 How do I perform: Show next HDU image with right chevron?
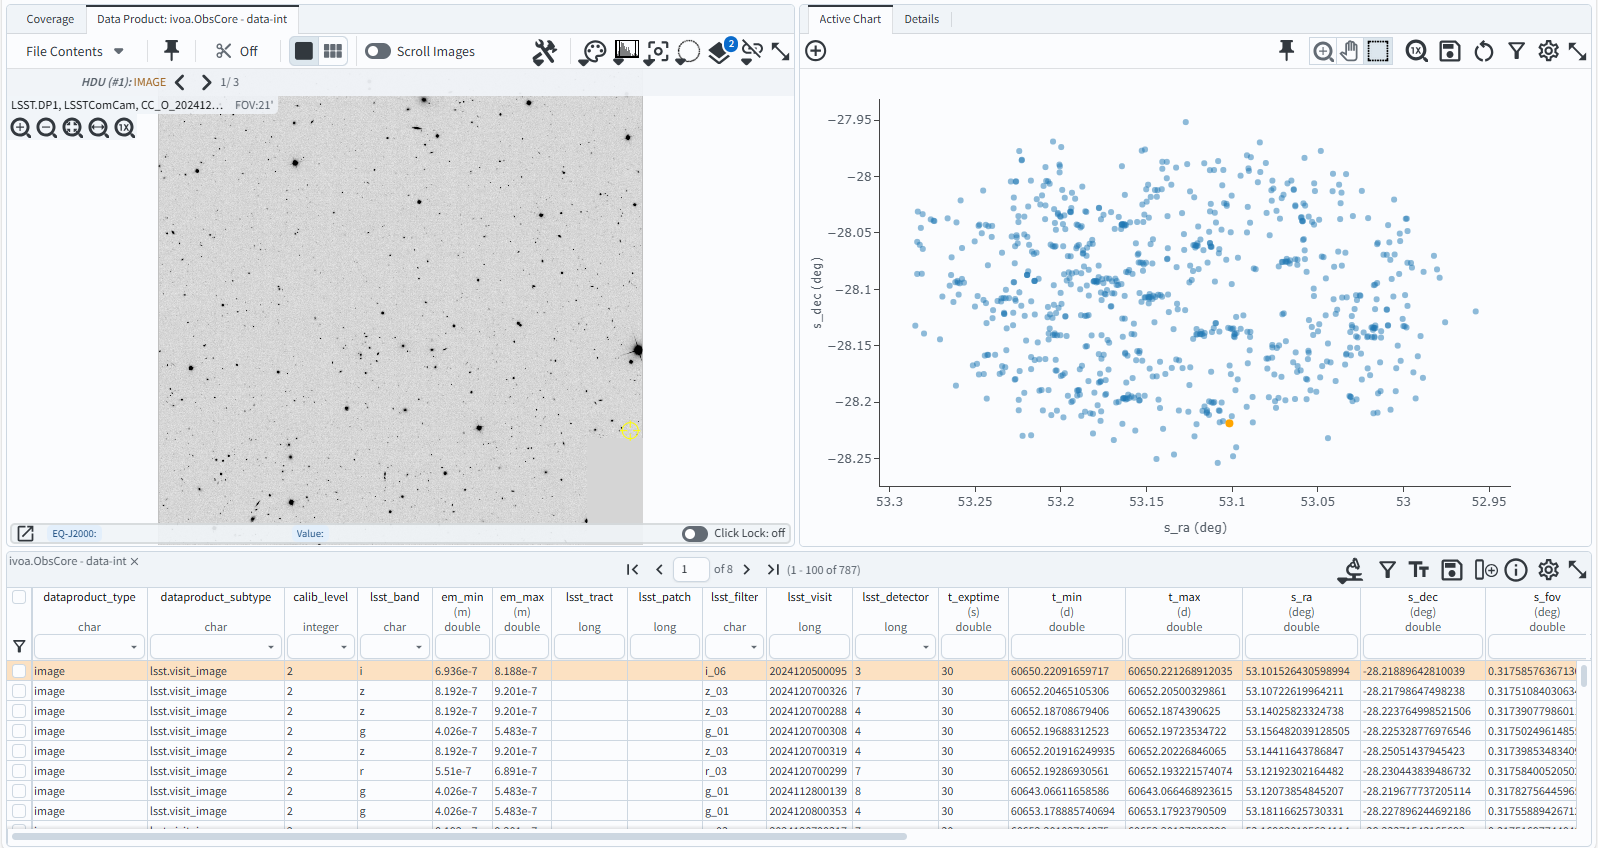(x=206, y=82)
